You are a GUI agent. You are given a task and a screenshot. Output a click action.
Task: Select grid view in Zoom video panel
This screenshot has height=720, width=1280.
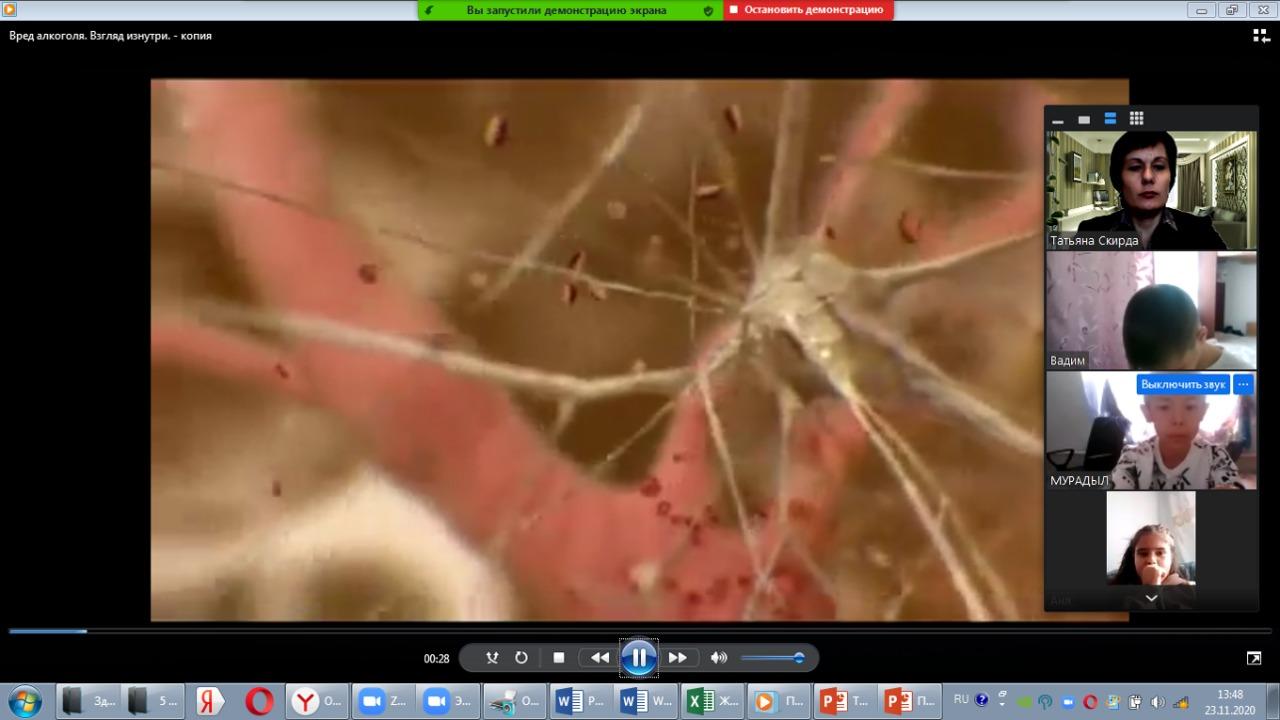1136,119
